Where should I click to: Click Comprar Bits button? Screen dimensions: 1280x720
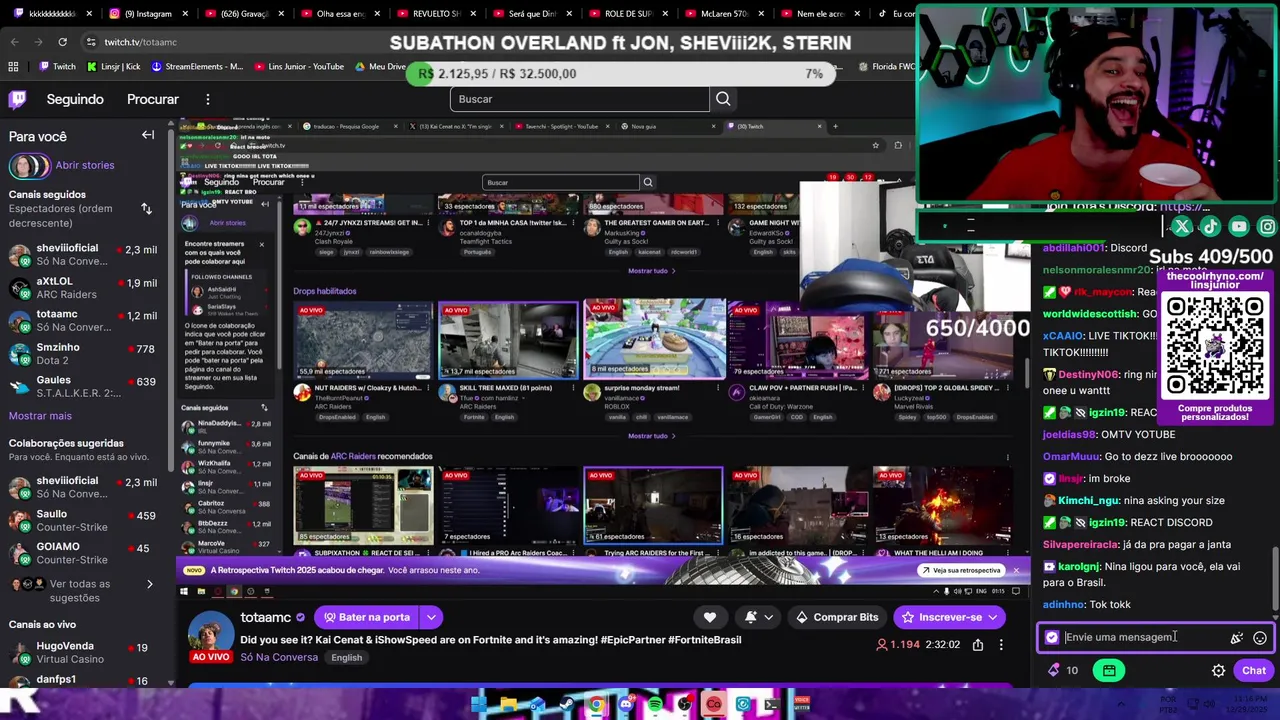837,617
